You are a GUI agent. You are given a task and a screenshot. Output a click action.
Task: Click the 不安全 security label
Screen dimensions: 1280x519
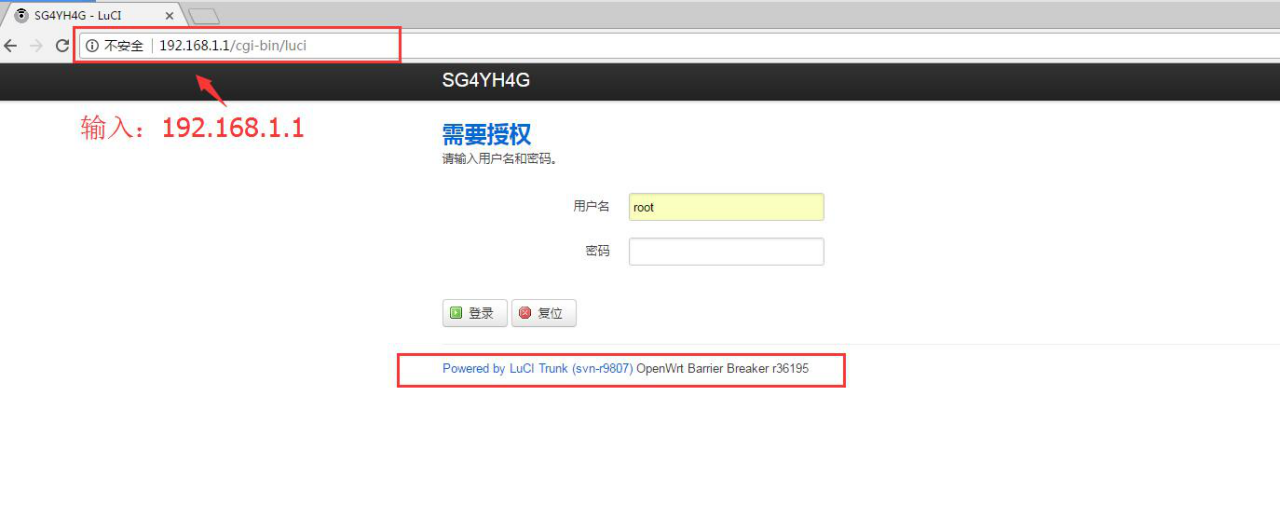(x=124, y=46)
